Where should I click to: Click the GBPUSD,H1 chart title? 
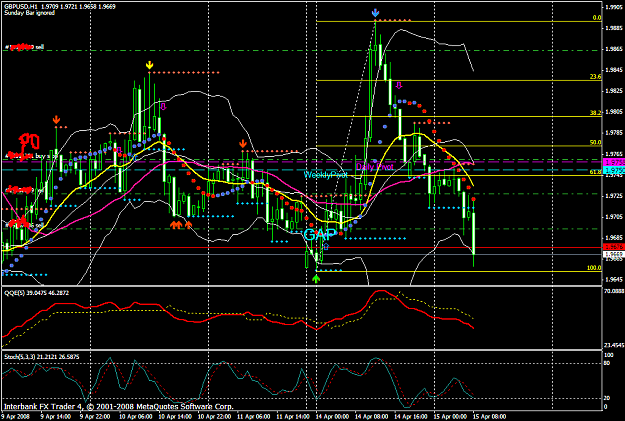[60, 6]
